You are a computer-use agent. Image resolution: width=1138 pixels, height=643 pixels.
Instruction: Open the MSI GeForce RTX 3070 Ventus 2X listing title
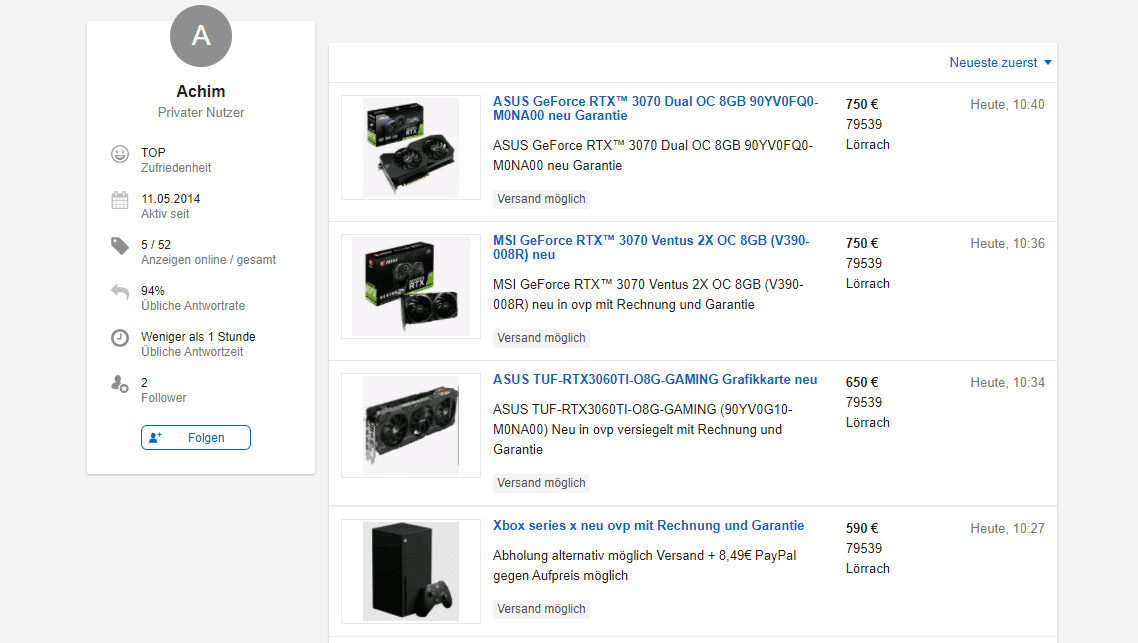tap(651, 247)
